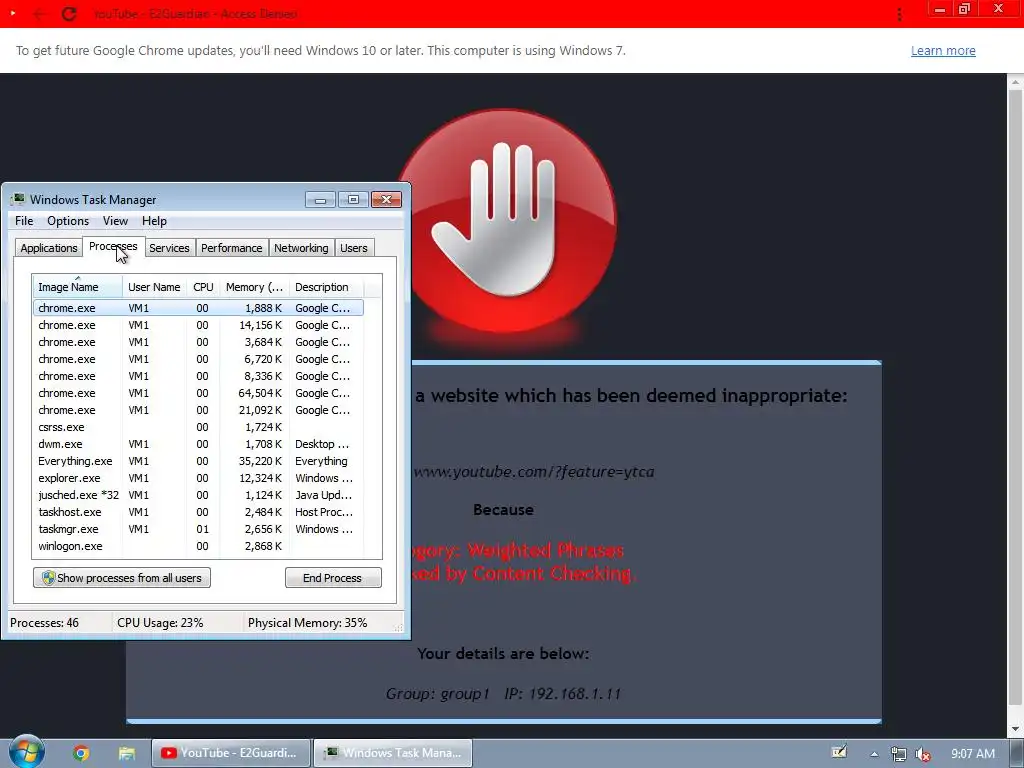1024x768 pixels.
Task: Switch to the Performance tab
Action: [231, 248]
